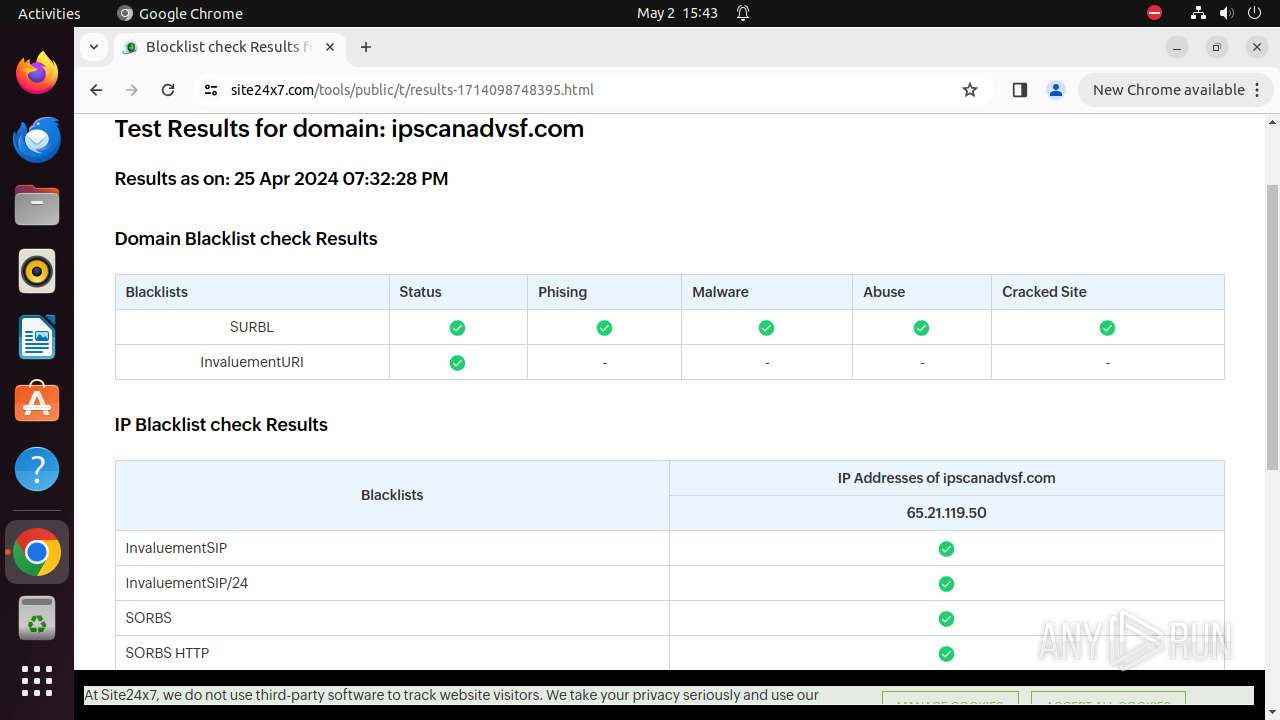
Task: Select the SURBL blacklist cell
Action: click(x=252, y=327)
